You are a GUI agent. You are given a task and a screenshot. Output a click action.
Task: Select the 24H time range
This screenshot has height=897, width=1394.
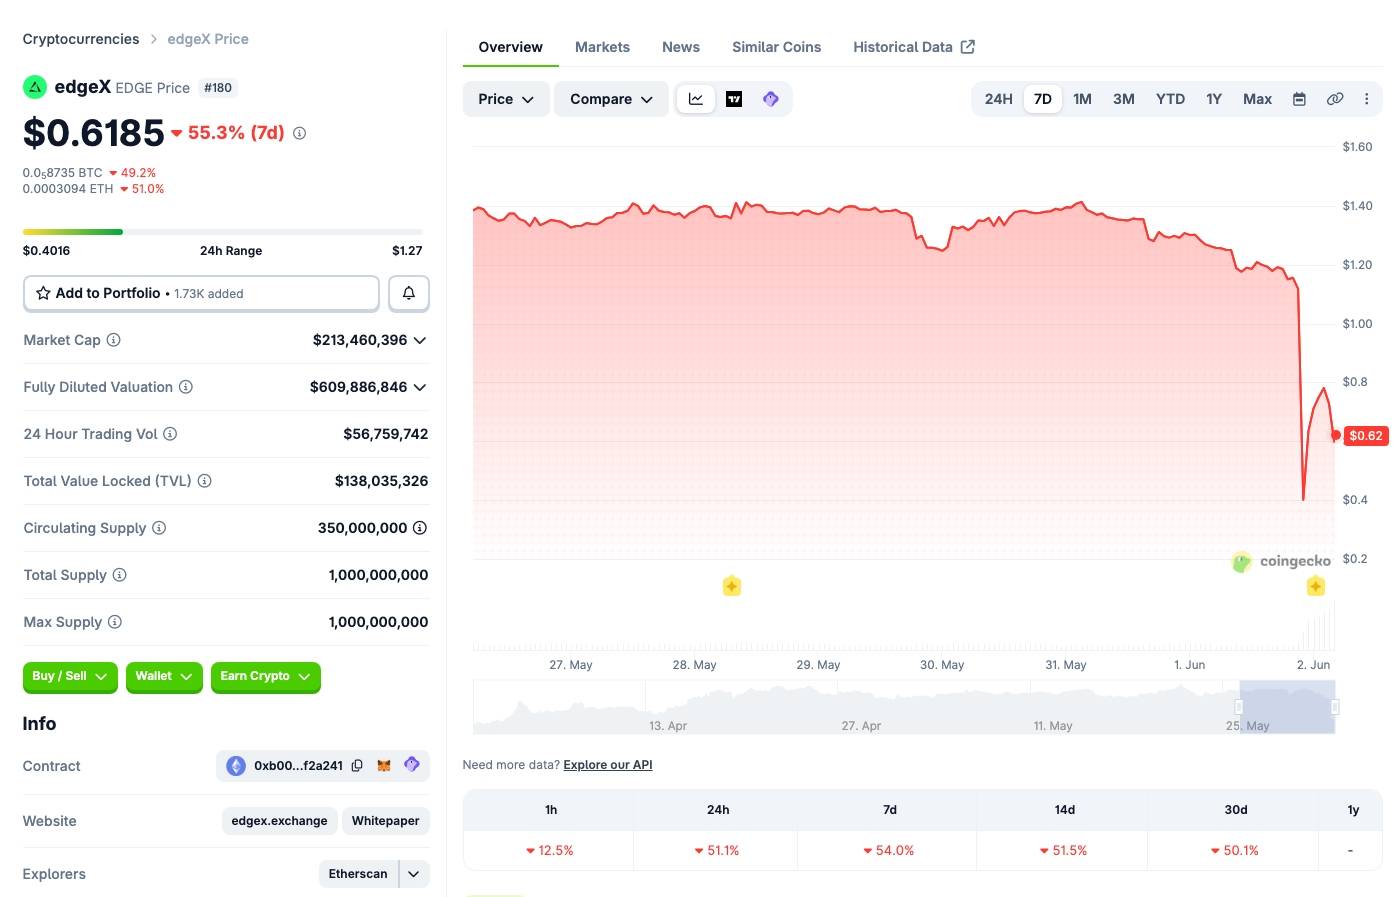(x=998, y=99)
